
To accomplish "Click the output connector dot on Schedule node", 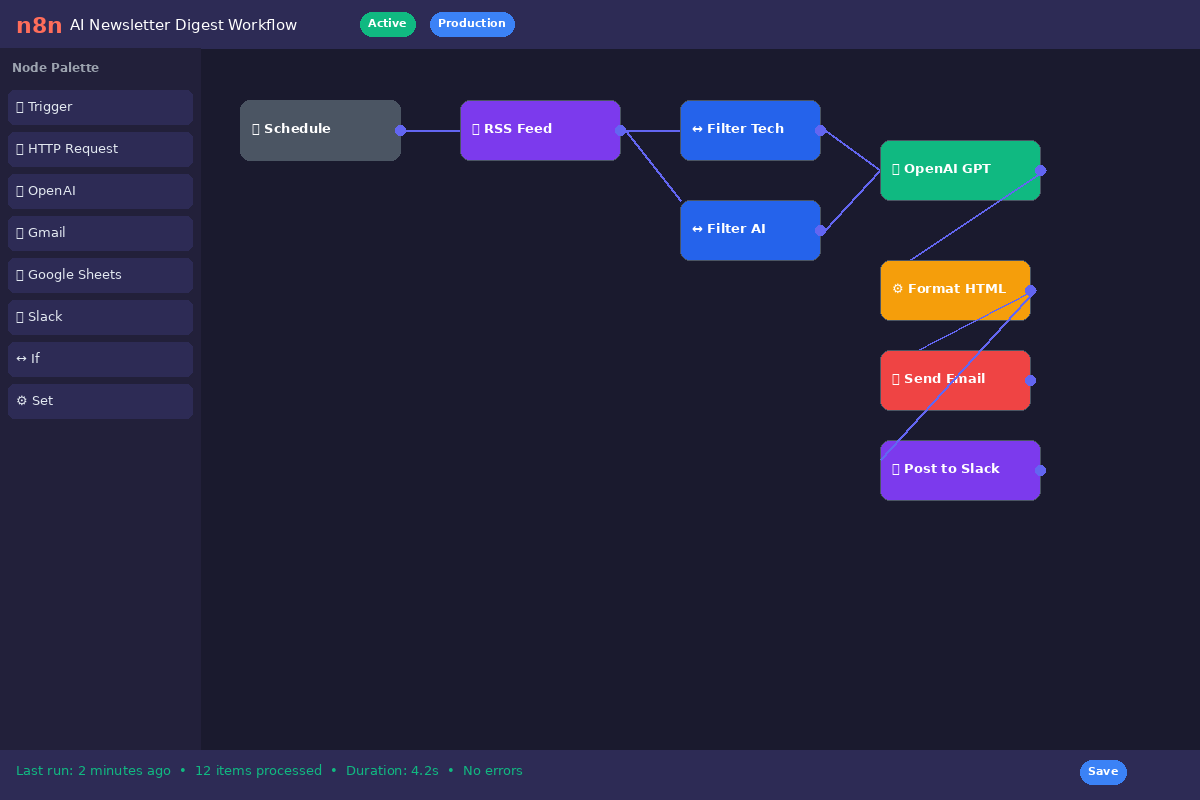I will click(400, 130).
